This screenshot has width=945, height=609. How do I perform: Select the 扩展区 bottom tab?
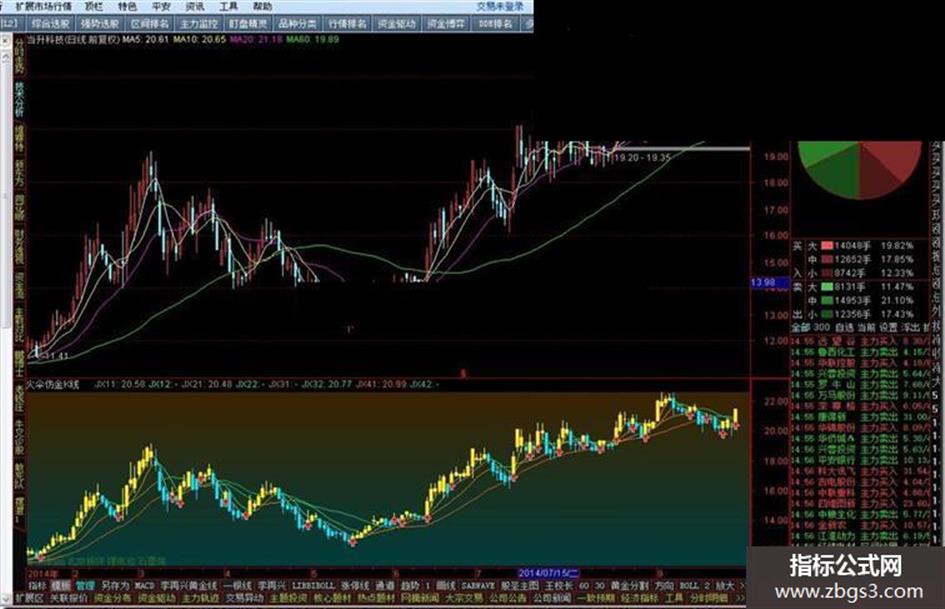point(30,598)
